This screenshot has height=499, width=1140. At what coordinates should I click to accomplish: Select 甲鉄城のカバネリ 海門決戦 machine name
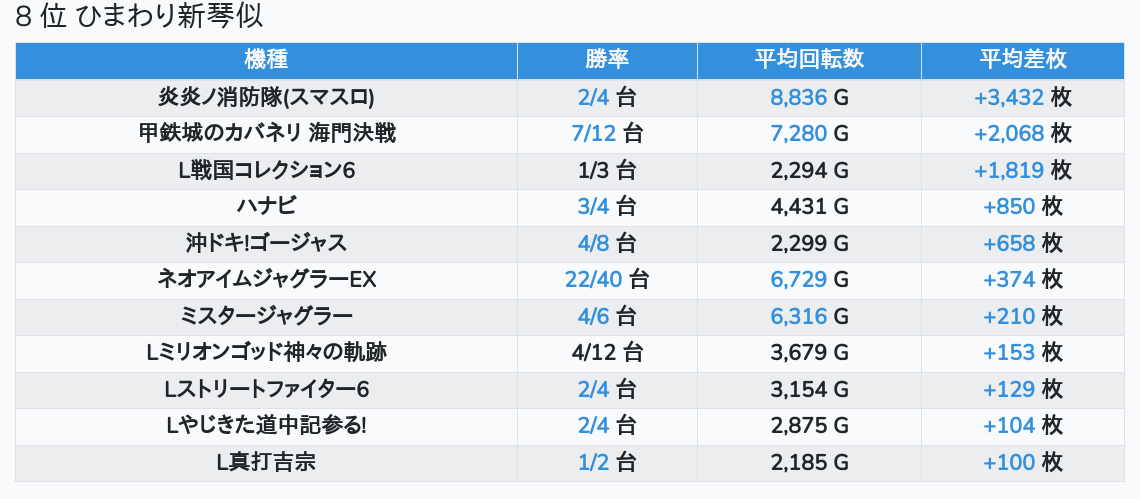pos(266,134)
